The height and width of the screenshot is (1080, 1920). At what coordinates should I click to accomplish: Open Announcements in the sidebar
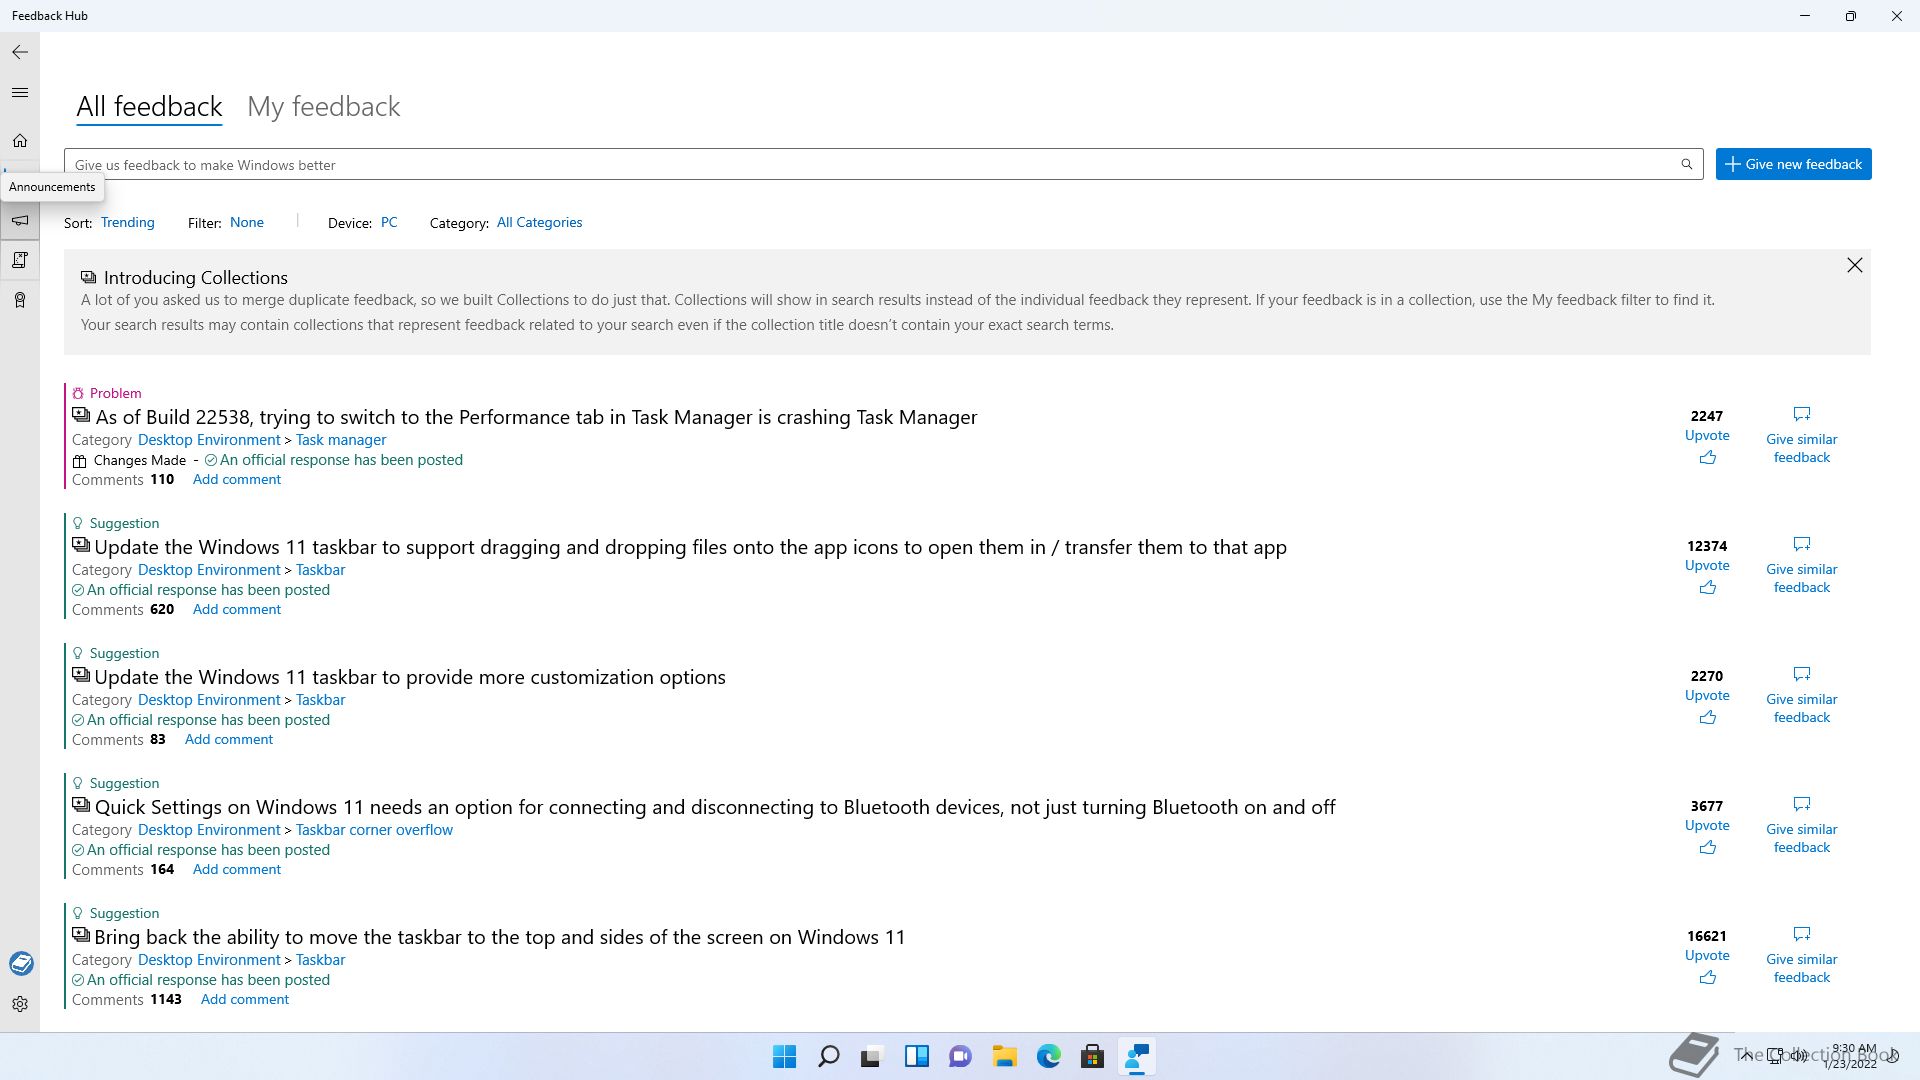20,220
